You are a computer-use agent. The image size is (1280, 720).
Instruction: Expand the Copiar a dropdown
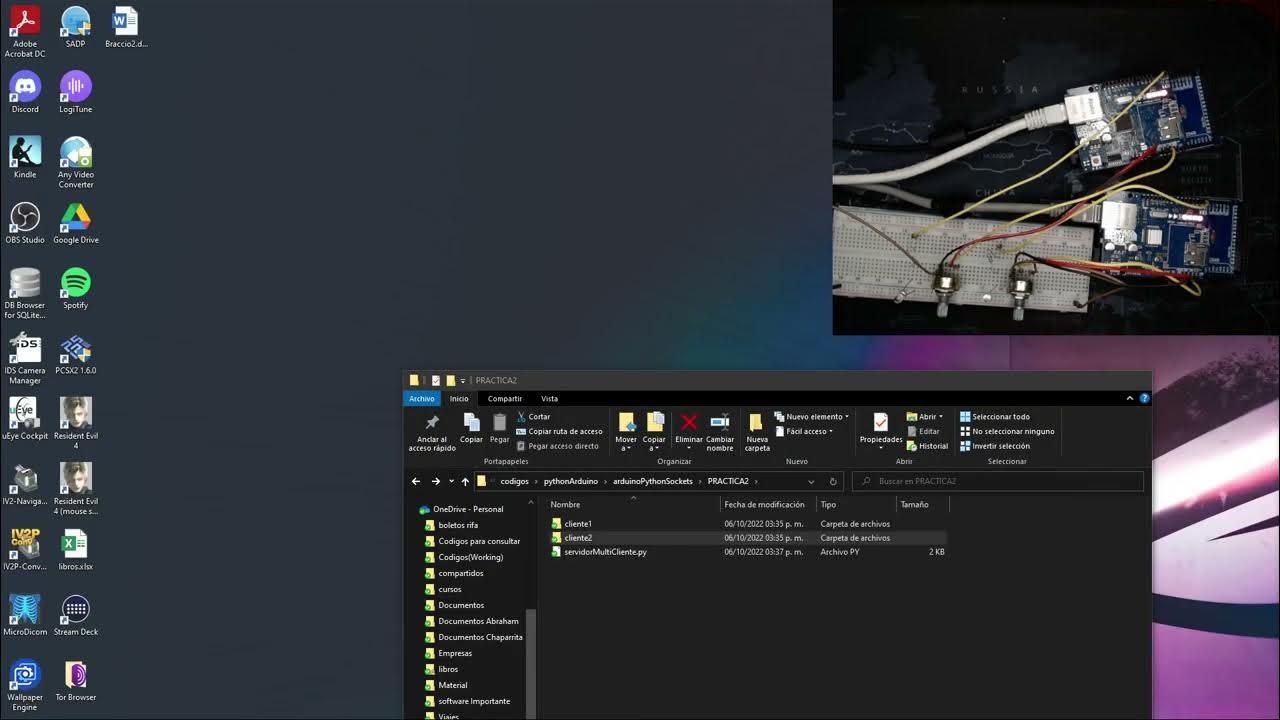tap(655, 431)
